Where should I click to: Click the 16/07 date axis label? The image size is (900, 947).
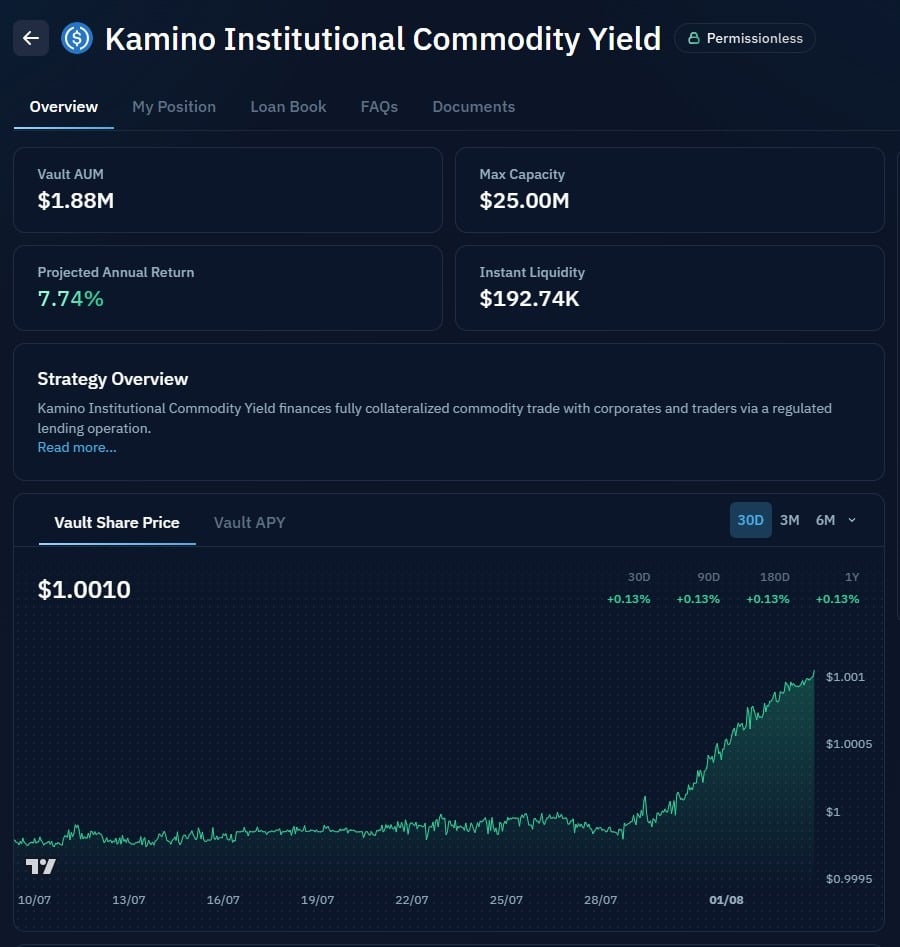[x=223, y=900]
